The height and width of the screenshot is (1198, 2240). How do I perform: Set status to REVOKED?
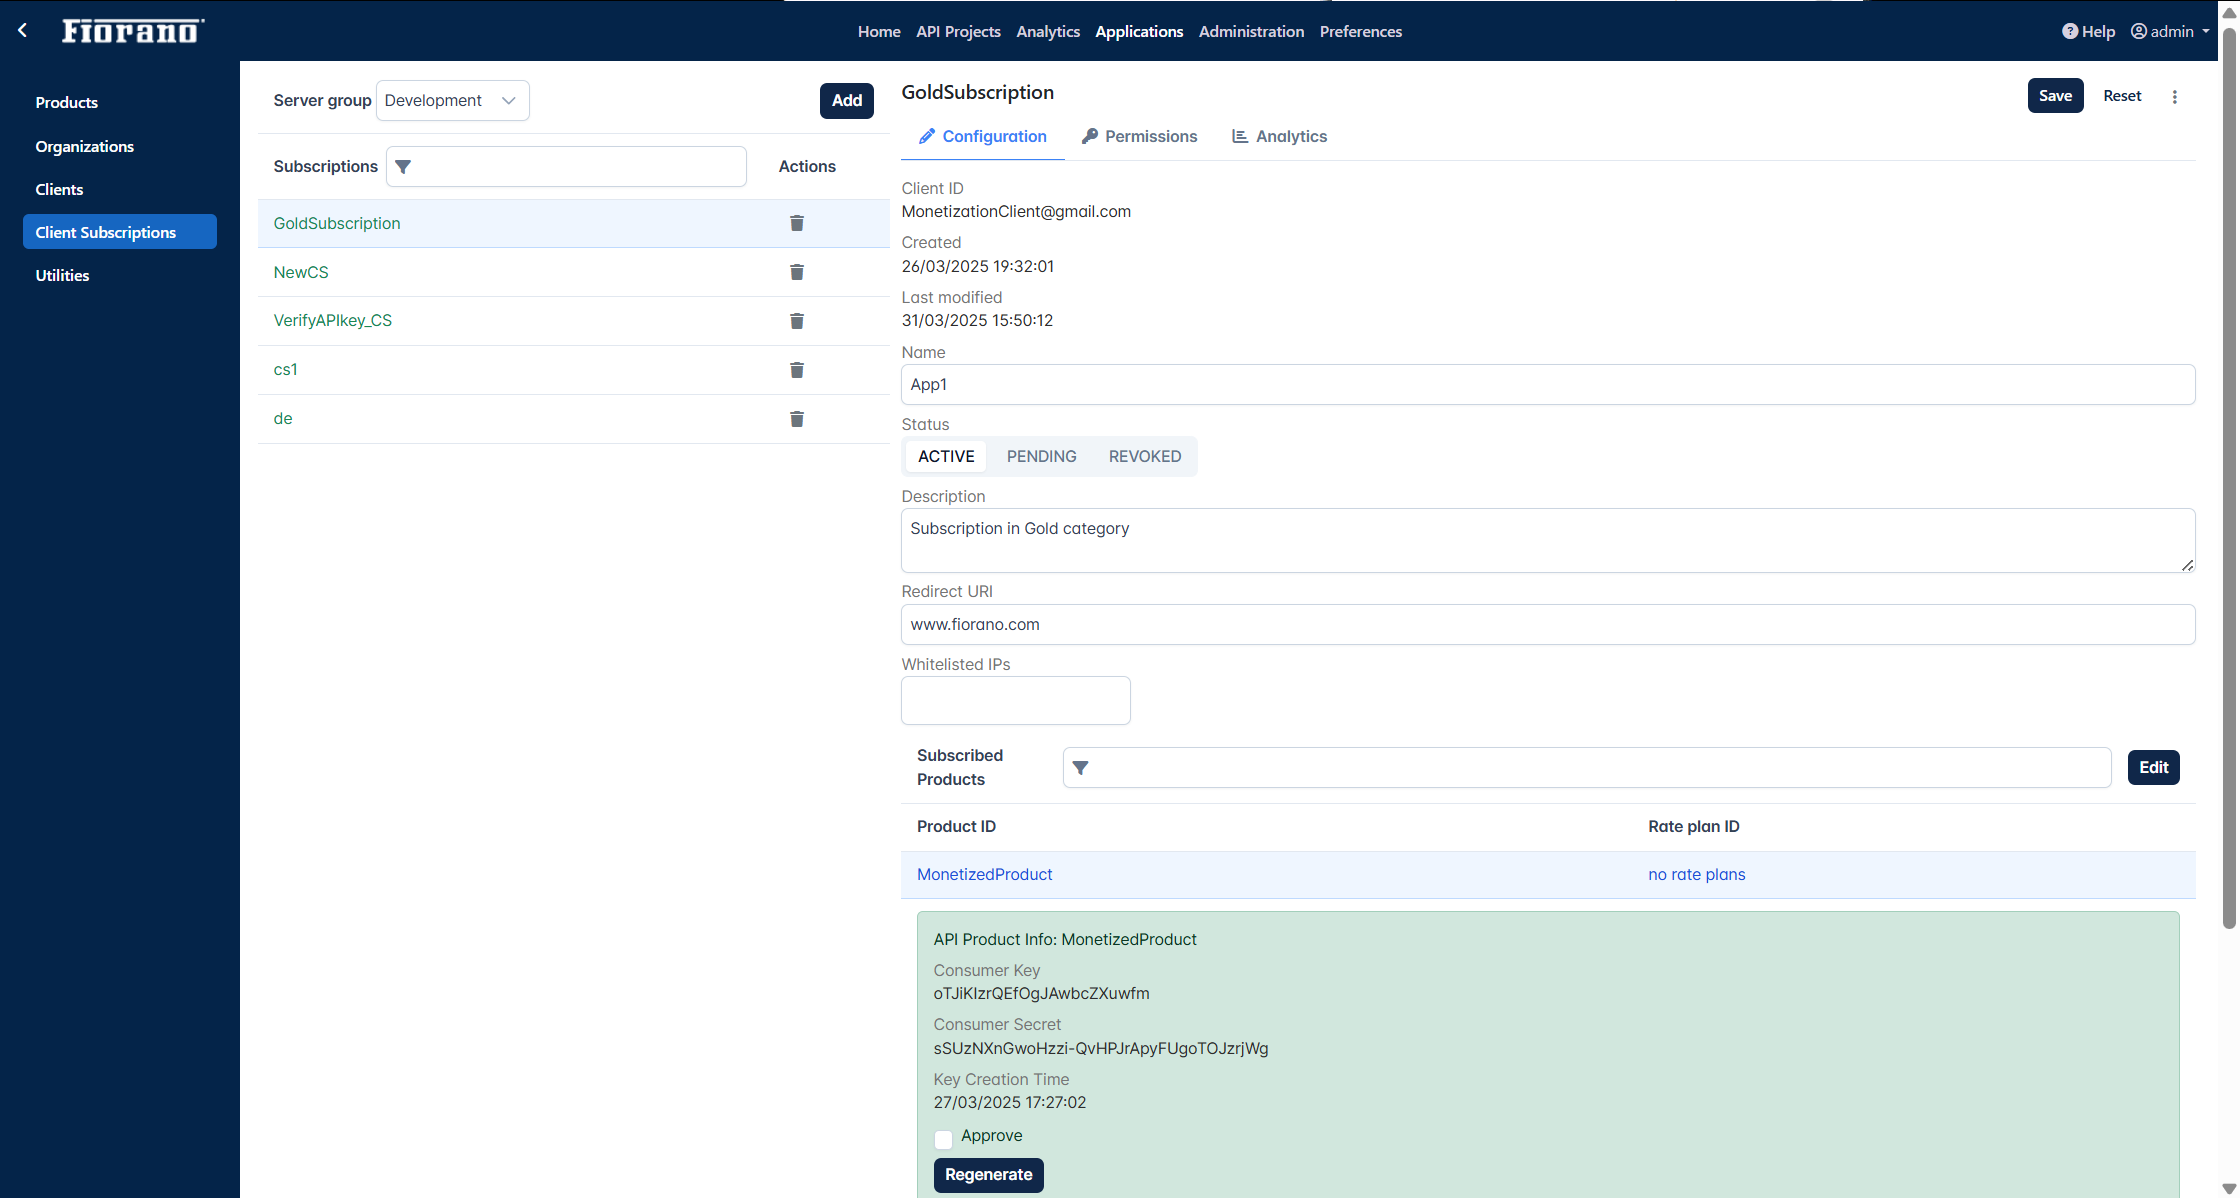click(x=1145, y=456)
